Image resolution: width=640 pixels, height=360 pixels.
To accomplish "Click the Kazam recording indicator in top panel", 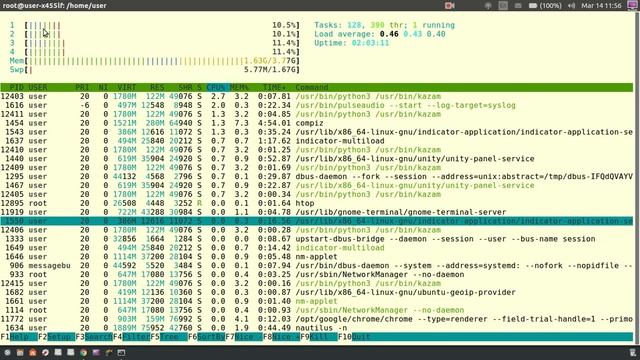I will coord(449,5).
